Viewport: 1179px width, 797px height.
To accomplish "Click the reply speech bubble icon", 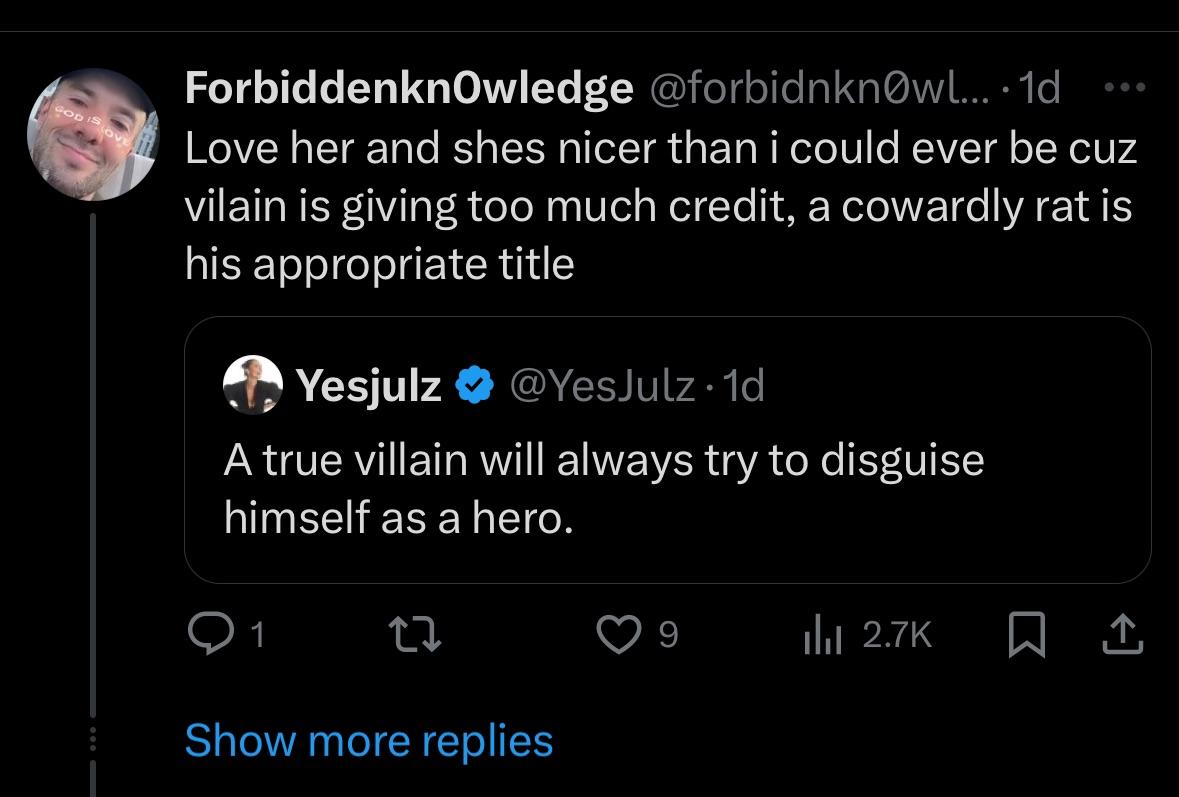I will [209, 636].
